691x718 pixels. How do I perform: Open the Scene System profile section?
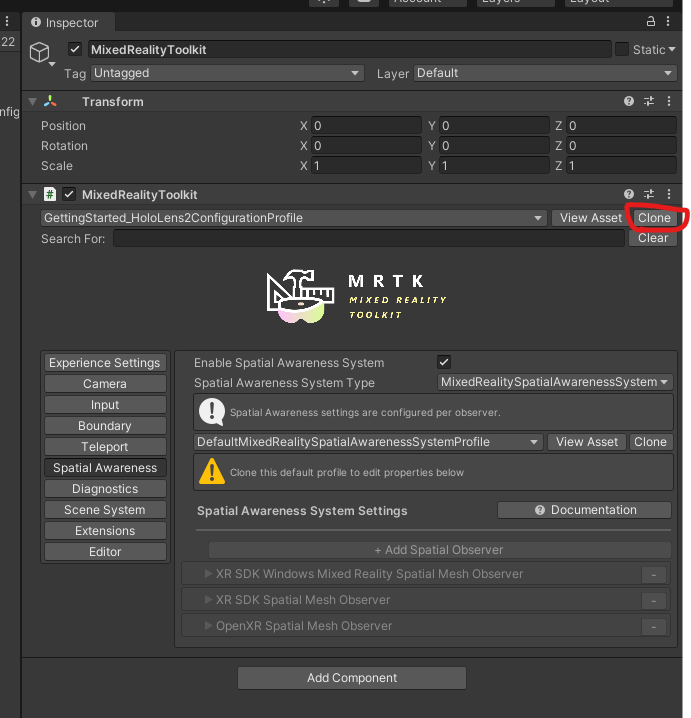tap(105, 510)
